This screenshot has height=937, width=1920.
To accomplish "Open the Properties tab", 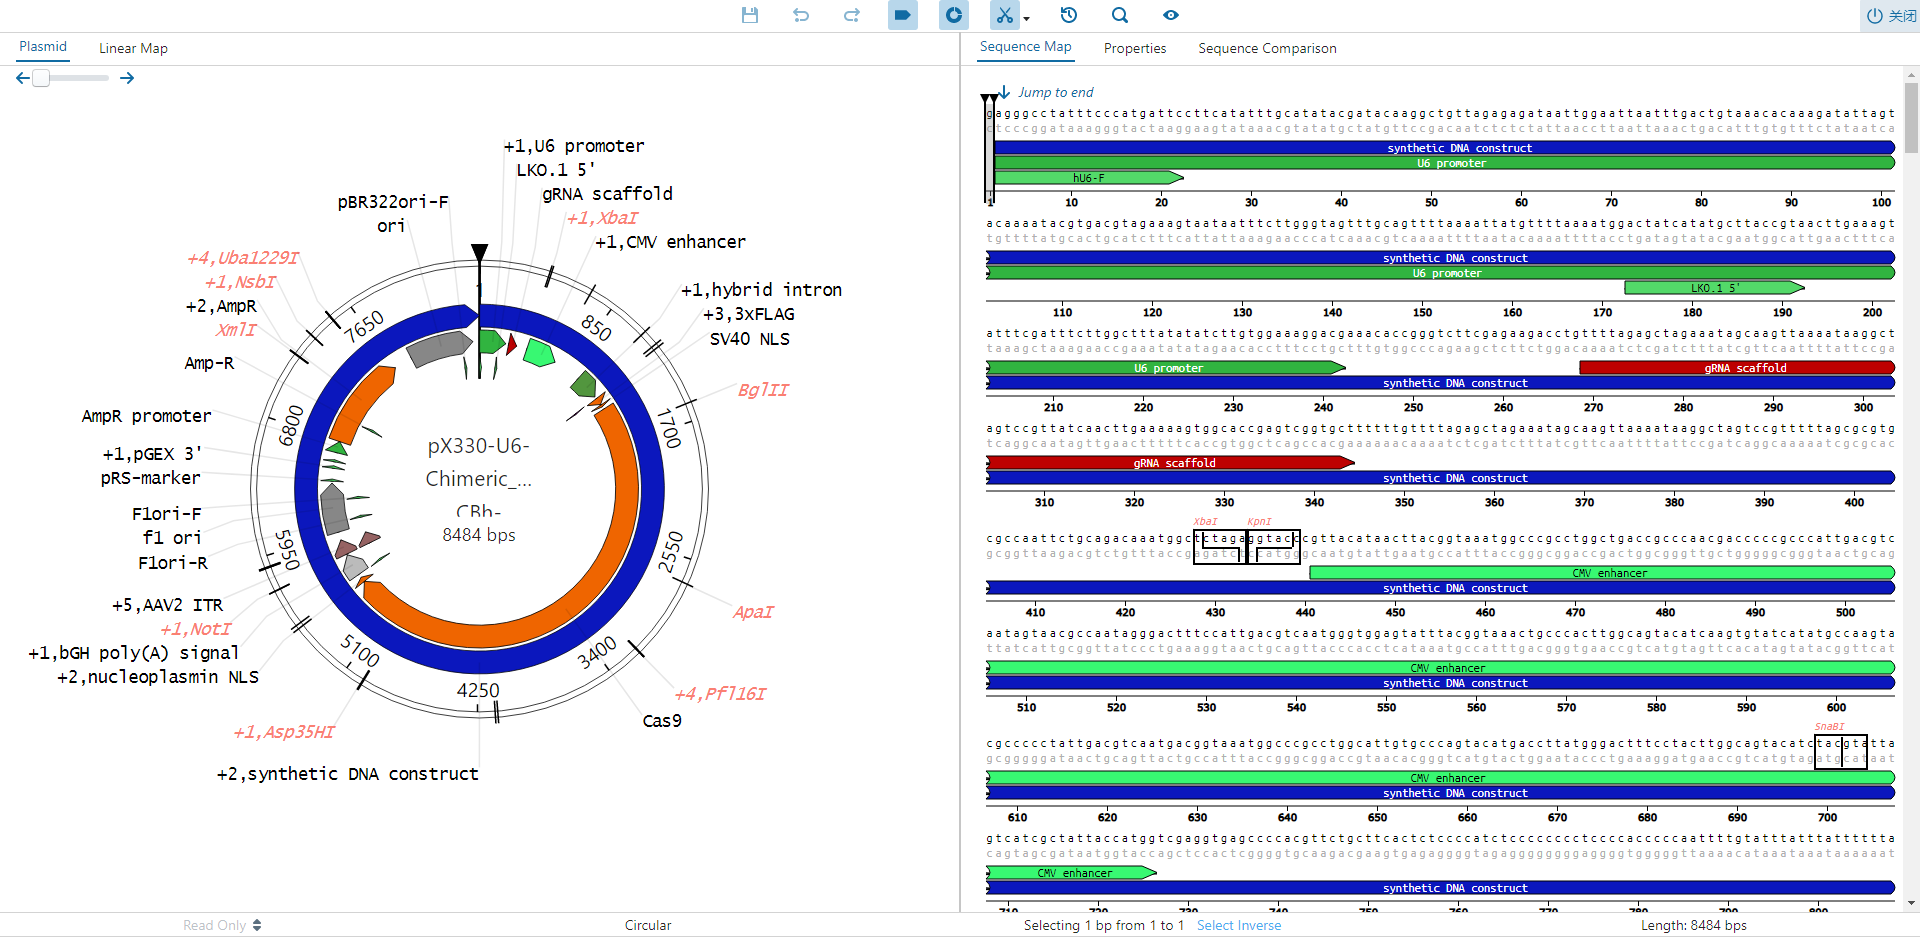I will pyautogui.click(x=1134, y=48).
